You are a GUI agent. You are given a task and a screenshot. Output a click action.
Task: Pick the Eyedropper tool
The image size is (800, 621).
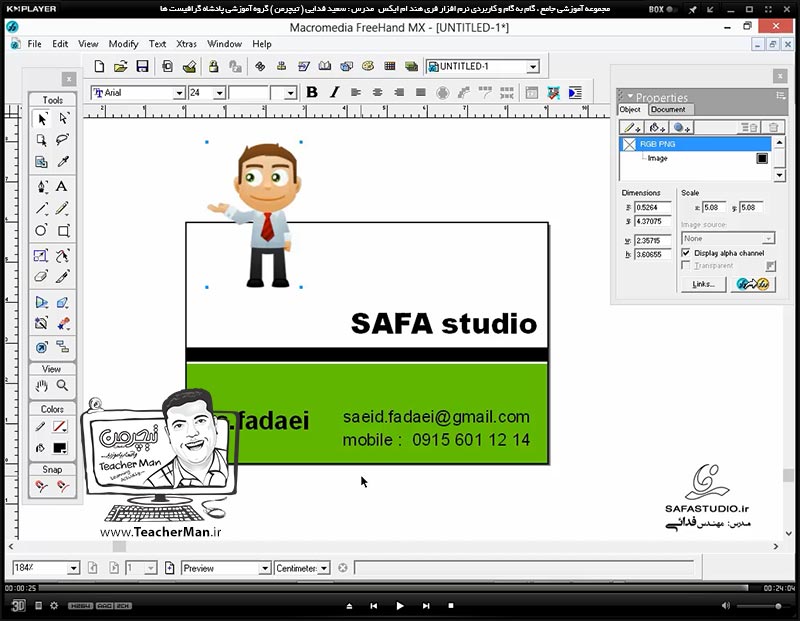(x=63, y=162)
